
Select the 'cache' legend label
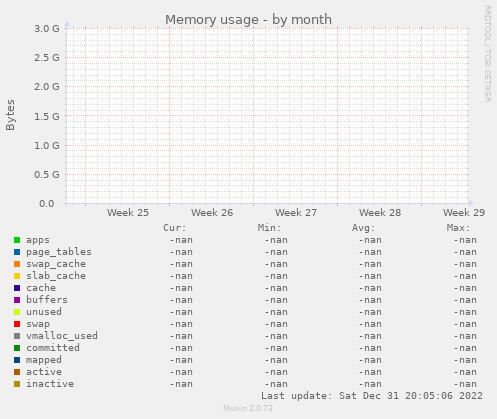point(41,288)
